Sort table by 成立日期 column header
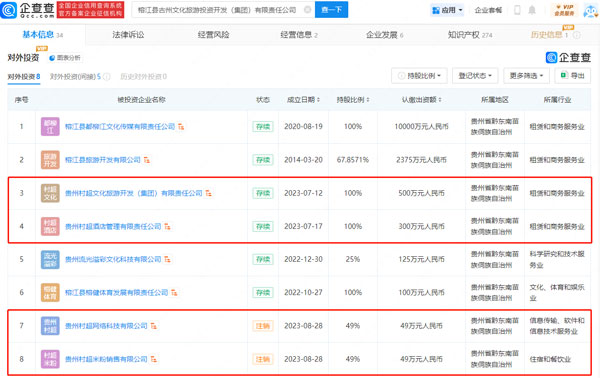 click(303, 100)
